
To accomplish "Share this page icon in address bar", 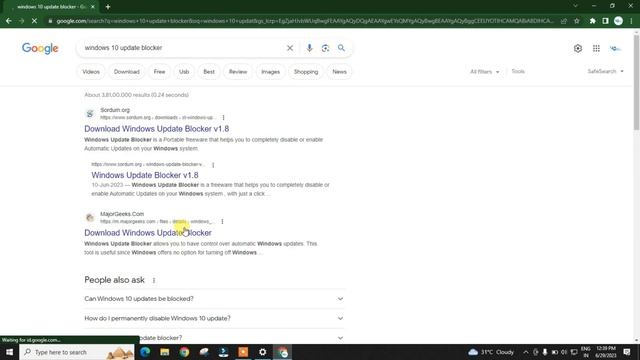I will tap(564, 21).
